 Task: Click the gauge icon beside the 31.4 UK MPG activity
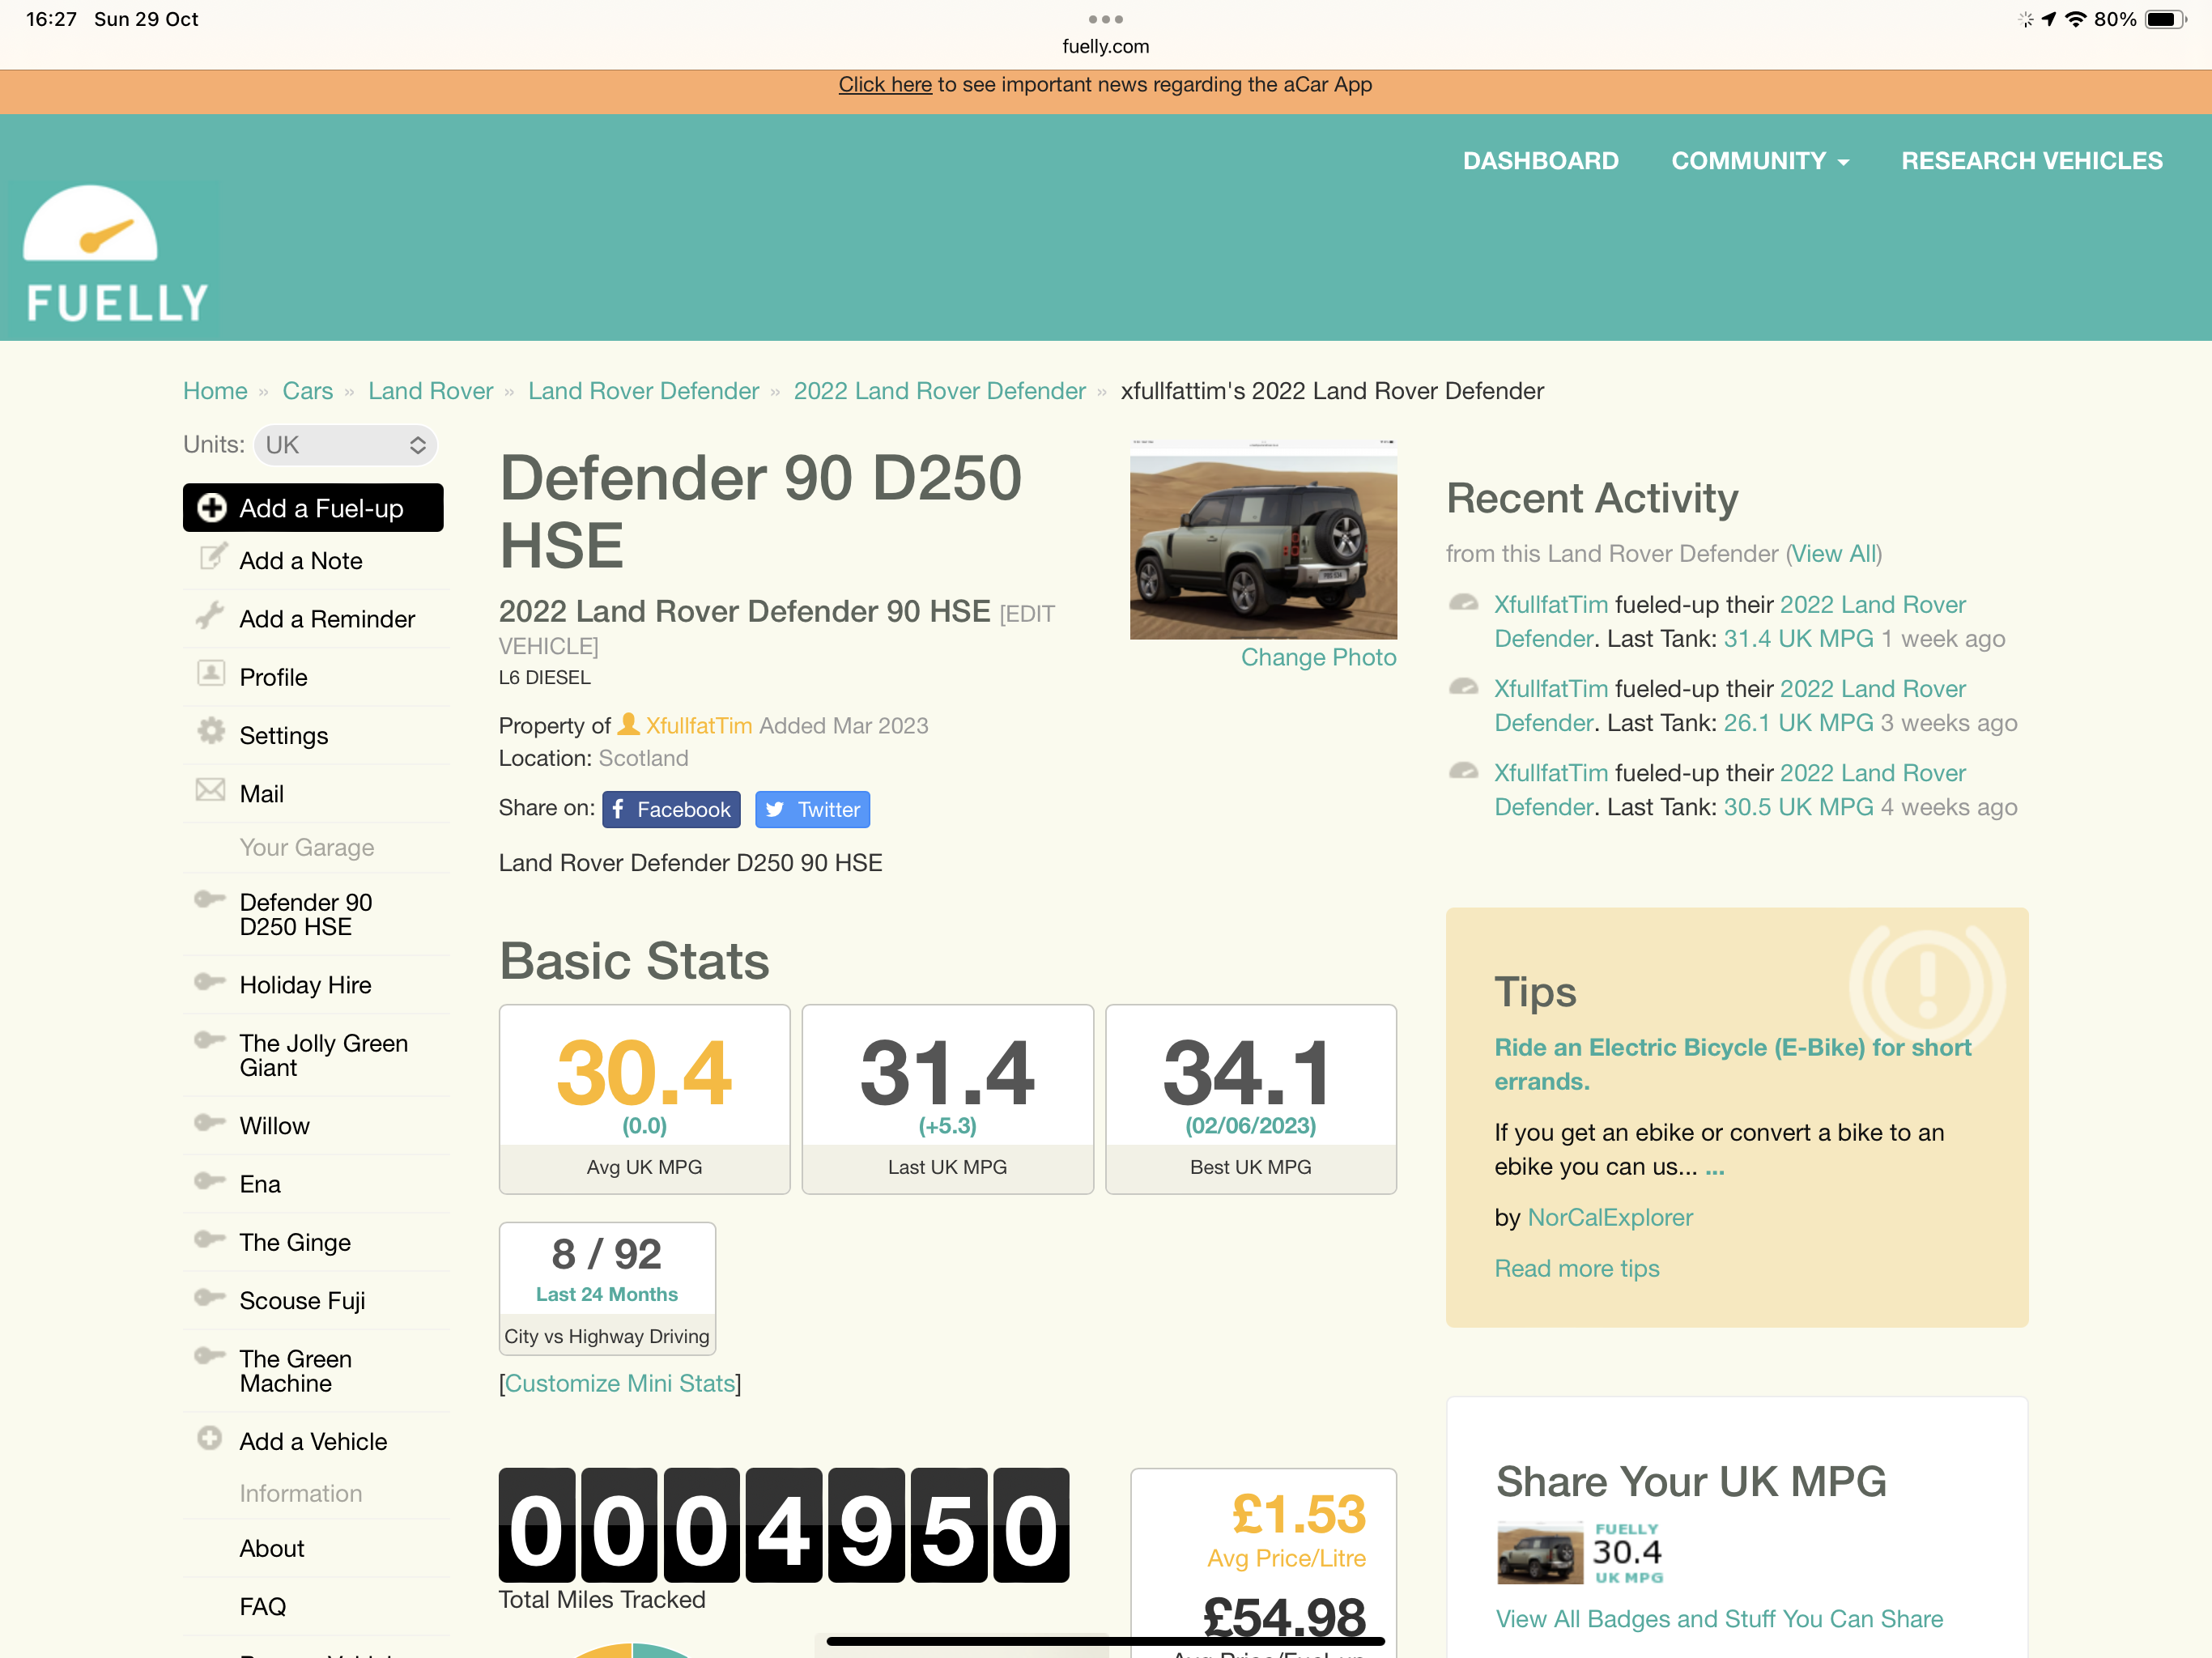click(1464, 603)
